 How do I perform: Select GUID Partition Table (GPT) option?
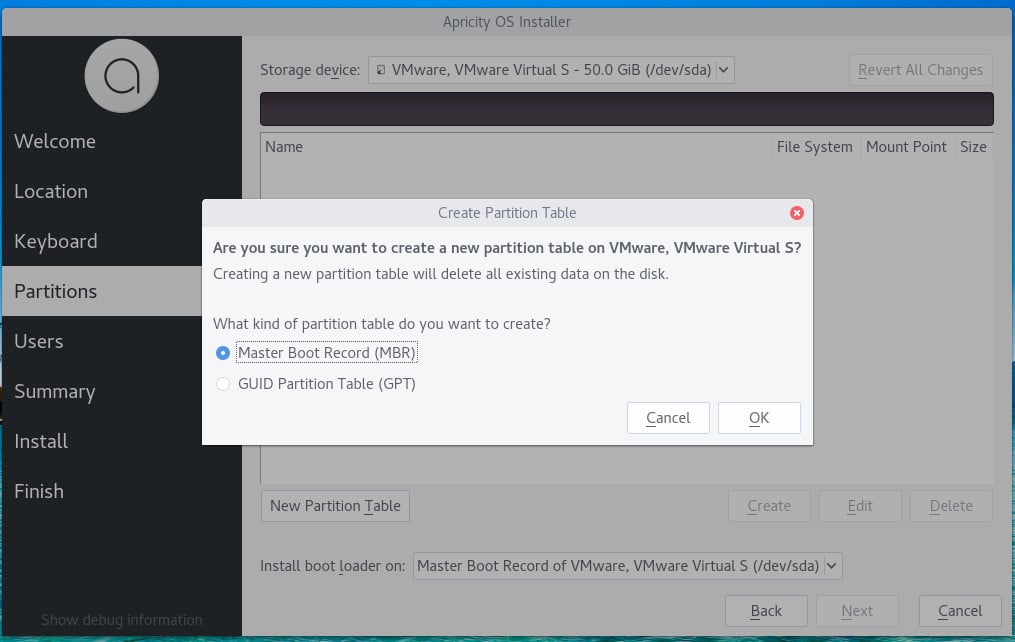(222, 383)
